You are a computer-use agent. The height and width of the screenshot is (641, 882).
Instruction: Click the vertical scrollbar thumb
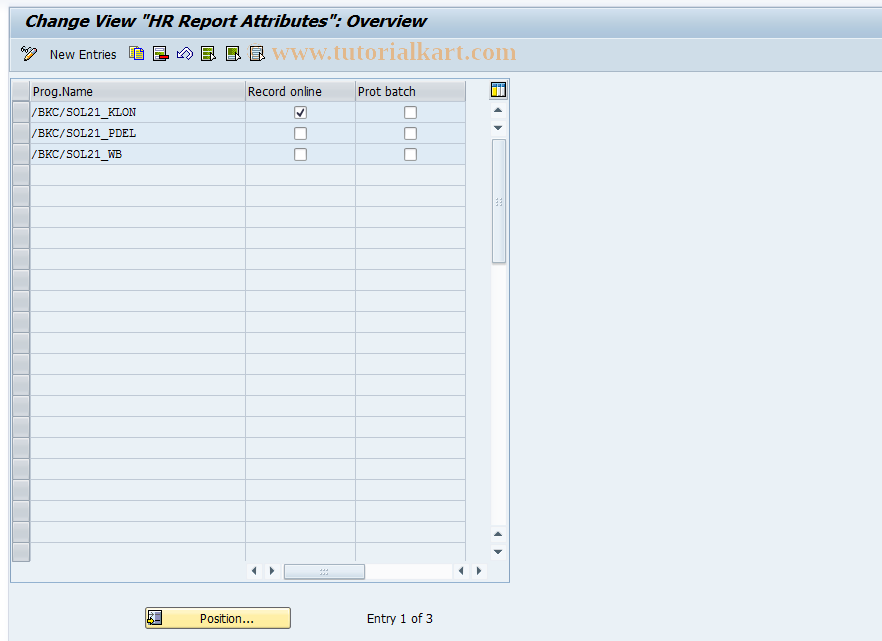point(499,201)
